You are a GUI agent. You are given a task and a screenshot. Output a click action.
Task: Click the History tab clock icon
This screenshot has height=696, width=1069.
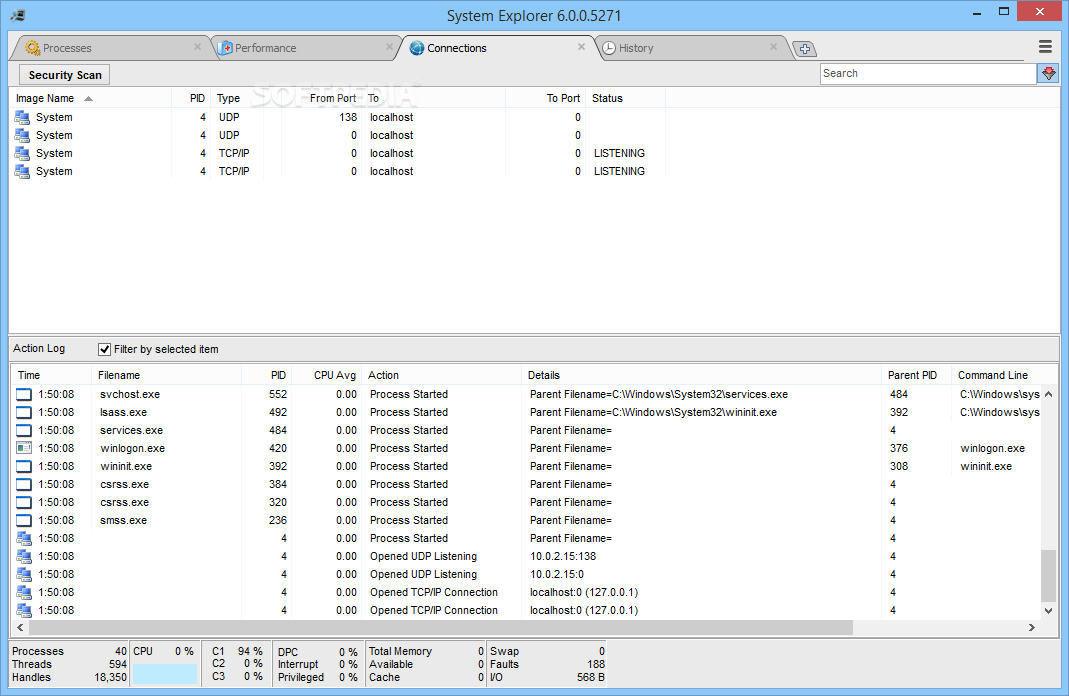tap(609, 48)
